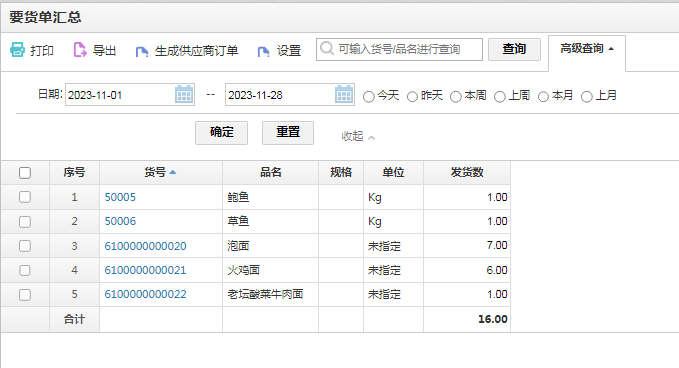679x368 pixels.
Task: Click the printer icon for 打印
Action: click(x=17, y=50)
